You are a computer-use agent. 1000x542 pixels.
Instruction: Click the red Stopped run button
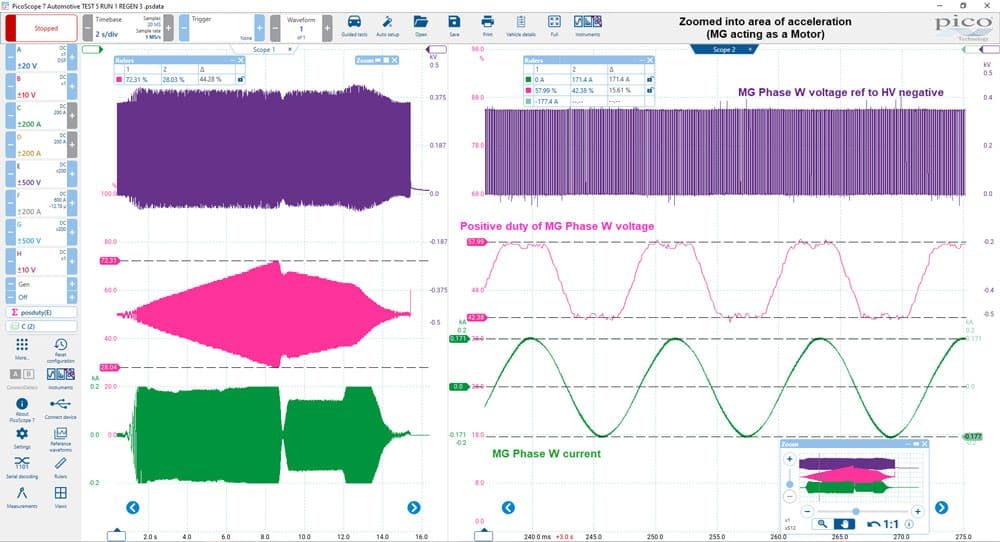pyautogui.click(x=41, y=28)
